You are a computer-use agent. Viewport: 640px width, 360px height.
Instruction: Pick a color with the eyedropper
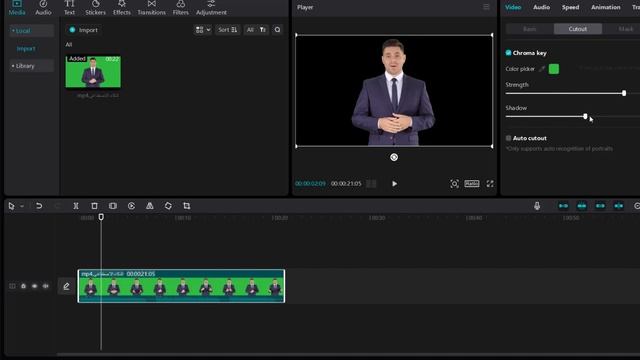pos(542,69)
